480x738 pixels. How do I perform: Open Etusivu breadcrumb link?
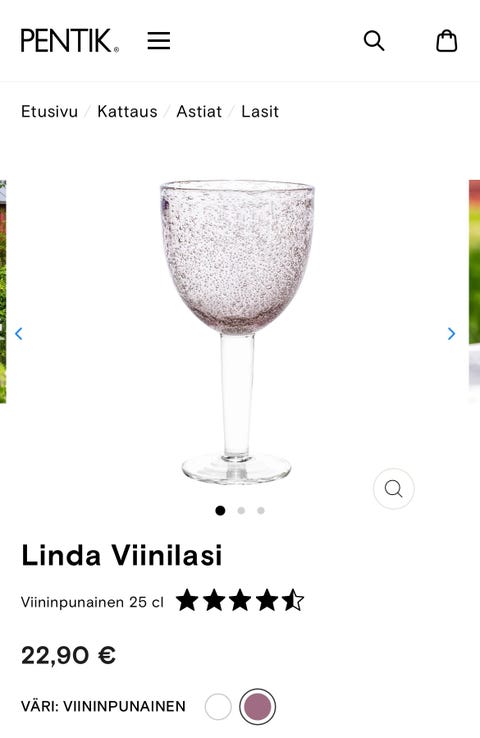(49, 112)
